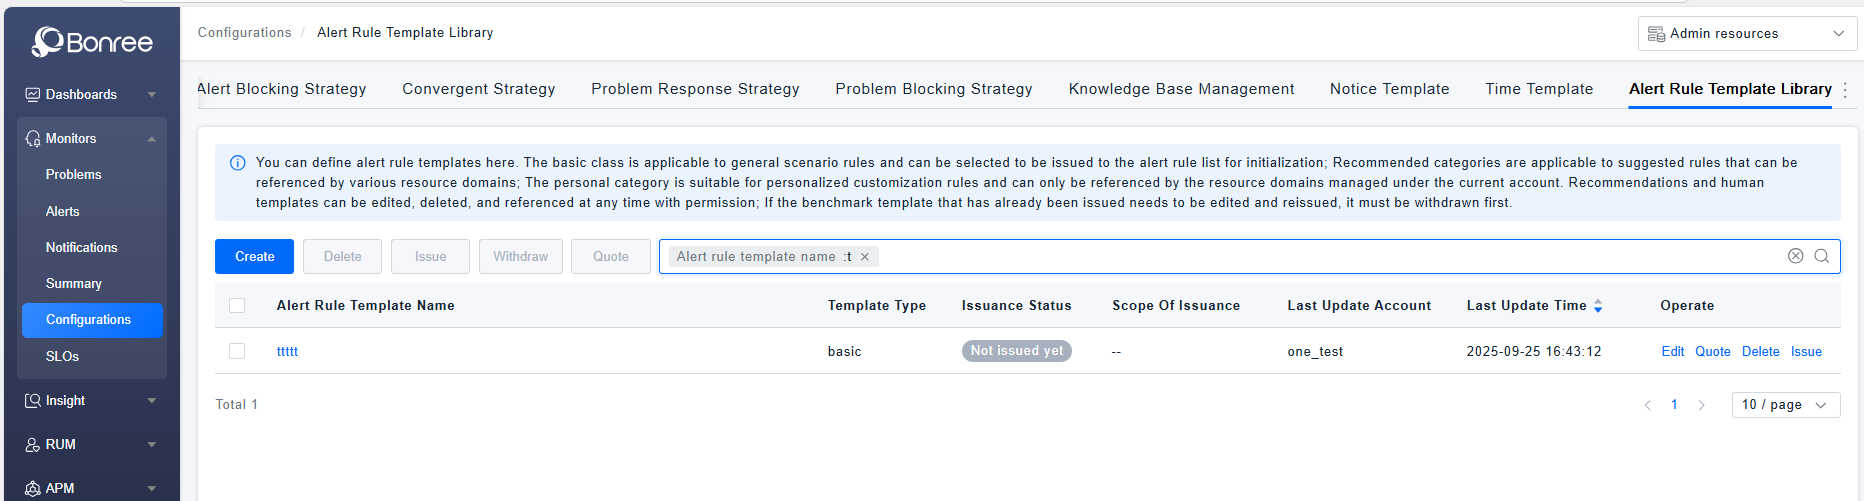
Task: Click the Bonree logo icon
Action: point(48,41)
